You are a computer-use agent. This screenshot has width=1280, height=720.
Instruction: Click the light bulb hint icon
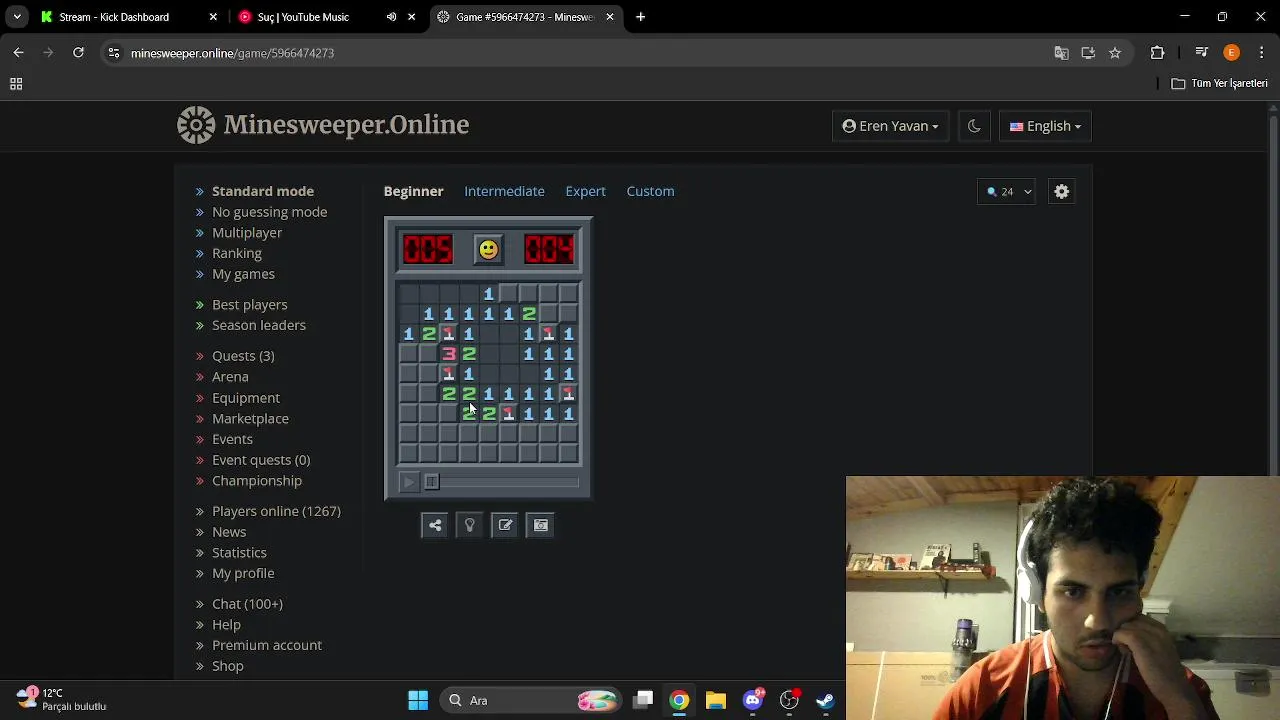pos(470,525)
